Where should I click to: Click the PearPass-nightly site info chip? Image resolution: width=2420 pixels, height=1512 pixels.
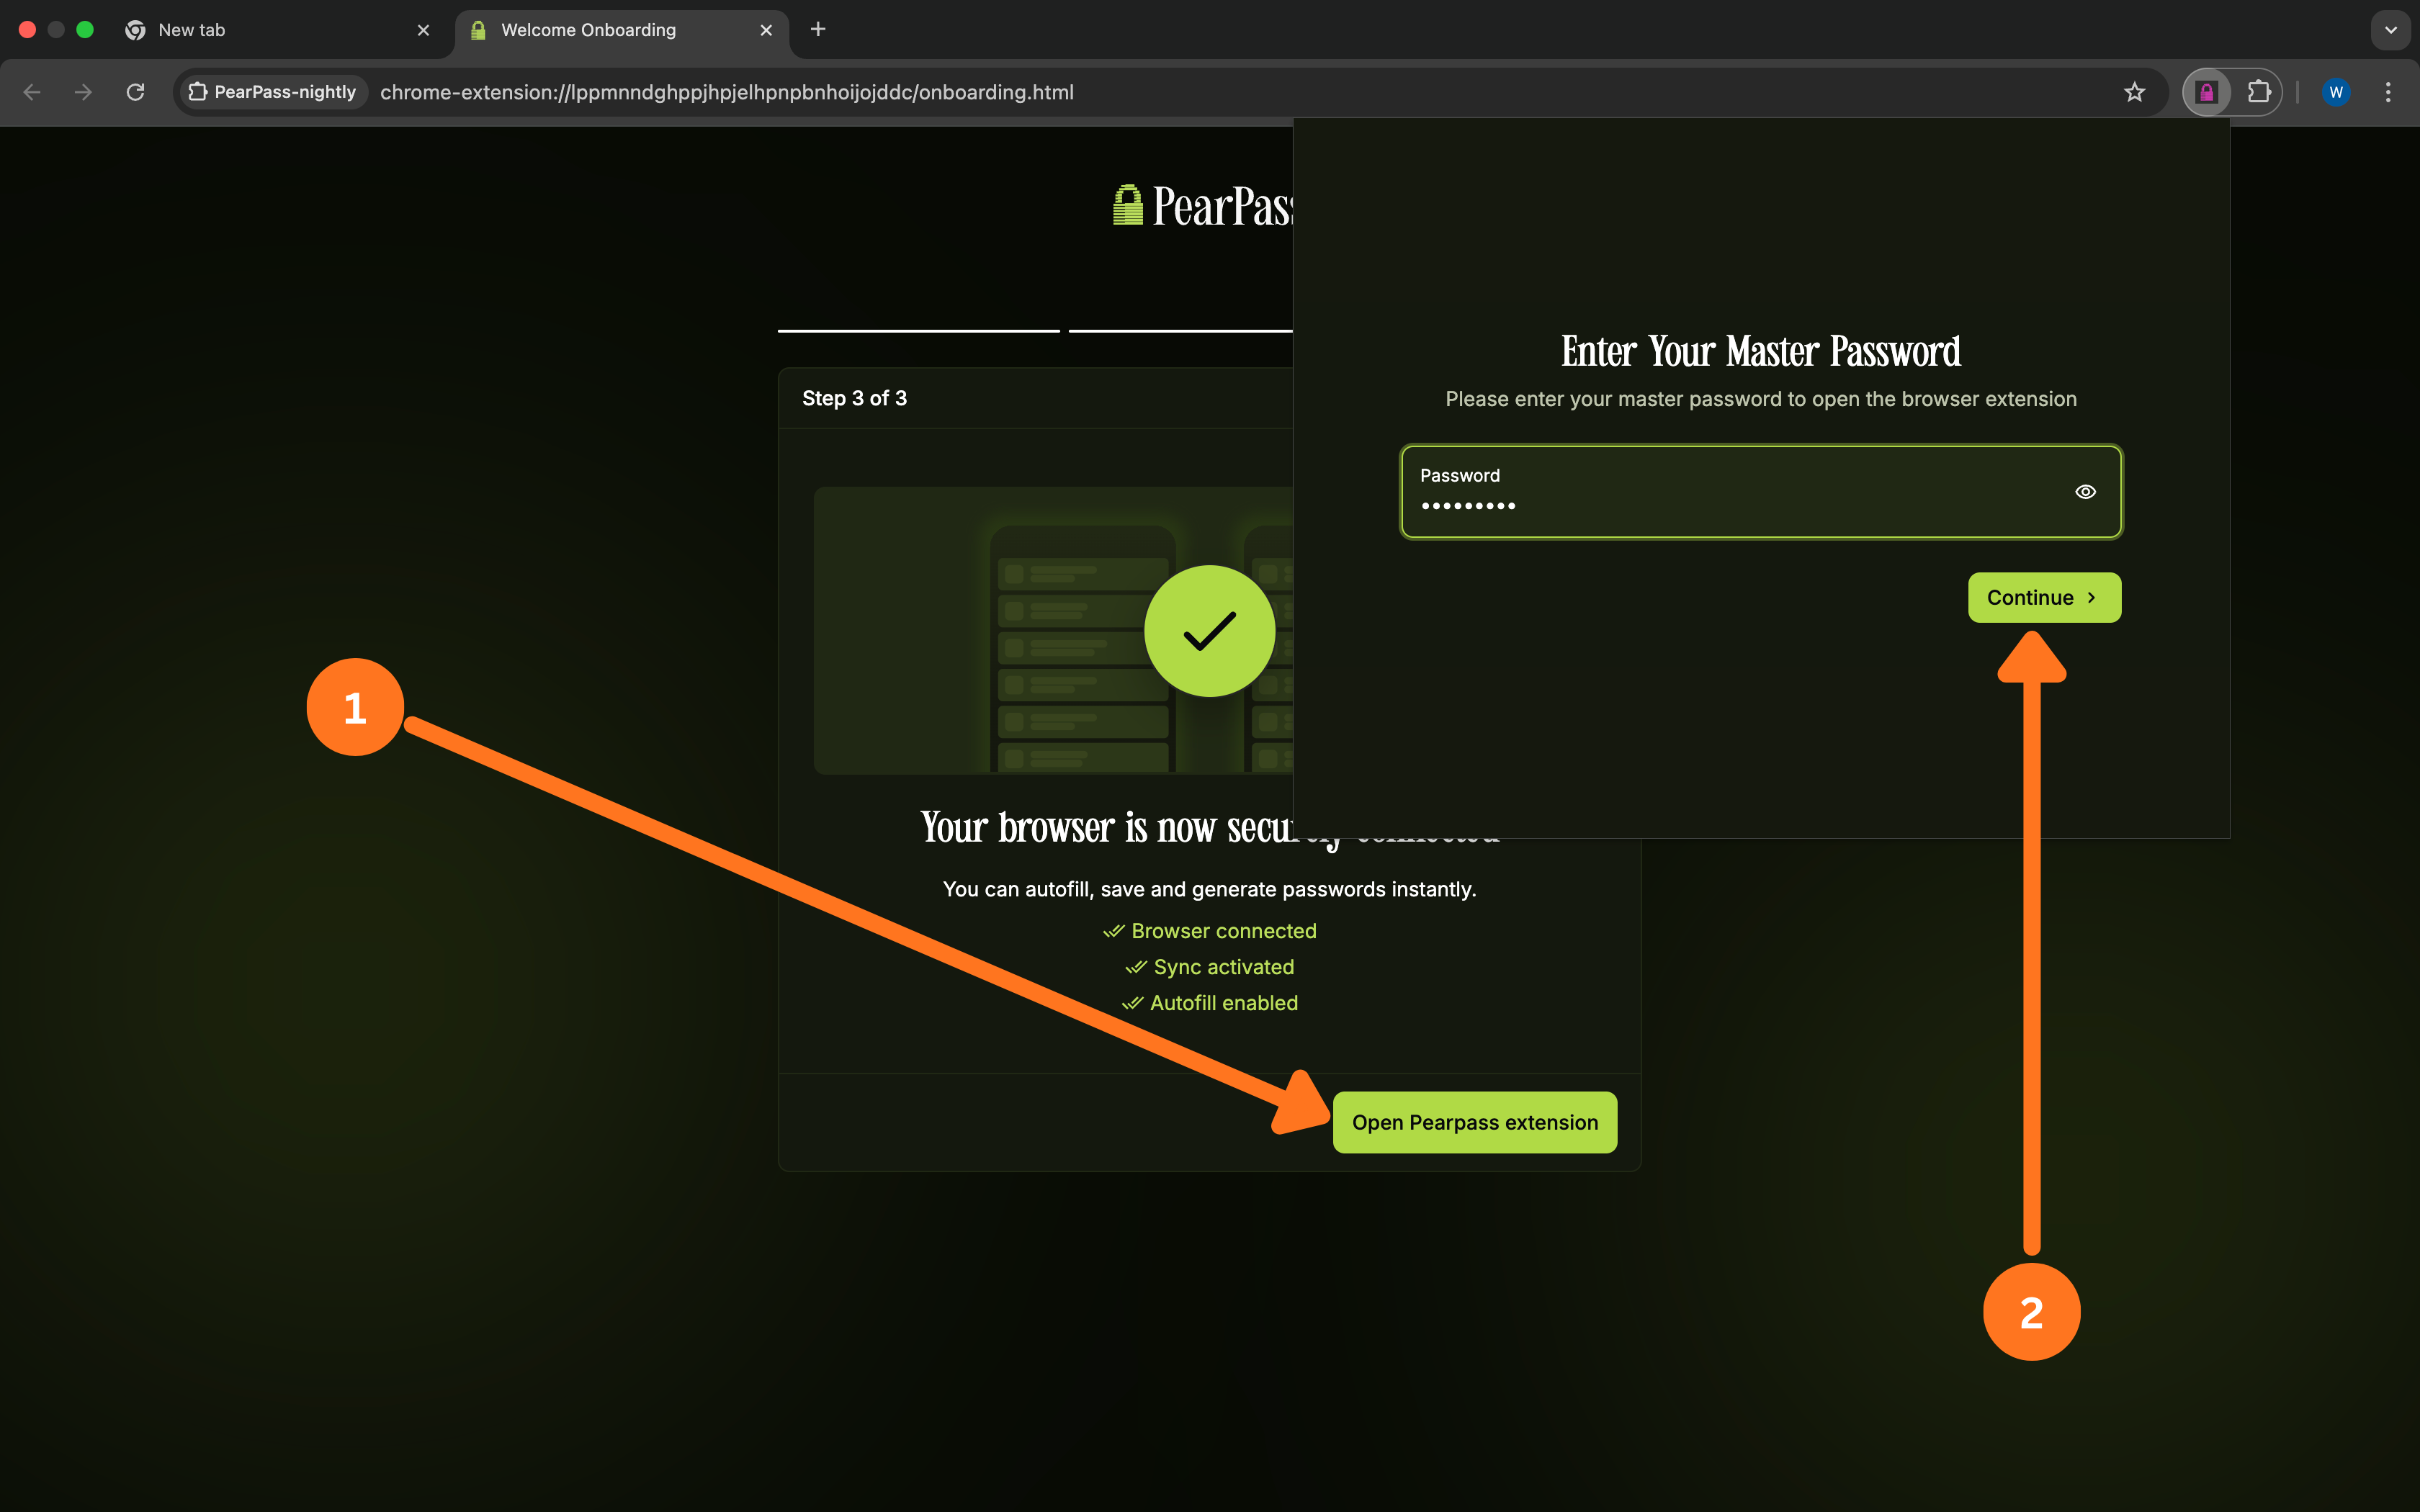273,92
